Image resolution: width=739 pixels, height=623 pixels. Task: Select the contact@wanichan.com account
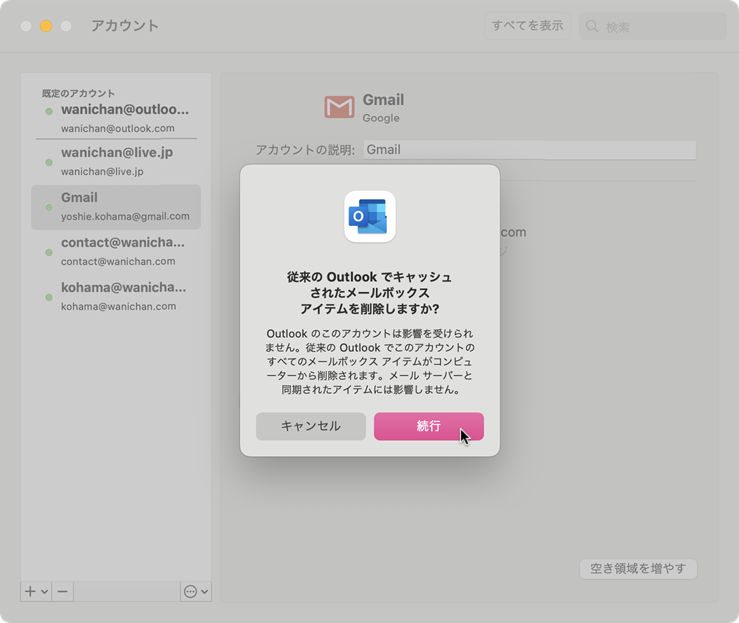coord(116,251)
